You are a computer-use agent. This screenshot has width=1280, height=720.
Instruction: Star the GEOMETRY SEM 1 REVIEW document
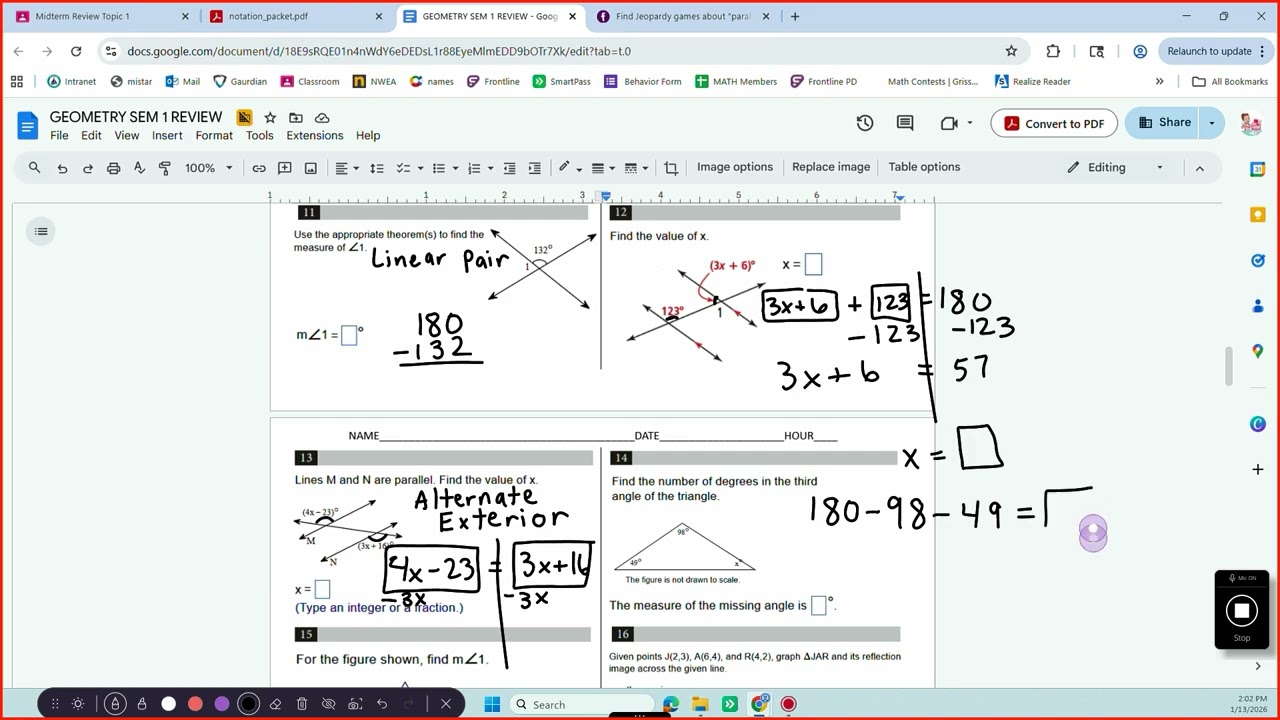click(270, 118)
